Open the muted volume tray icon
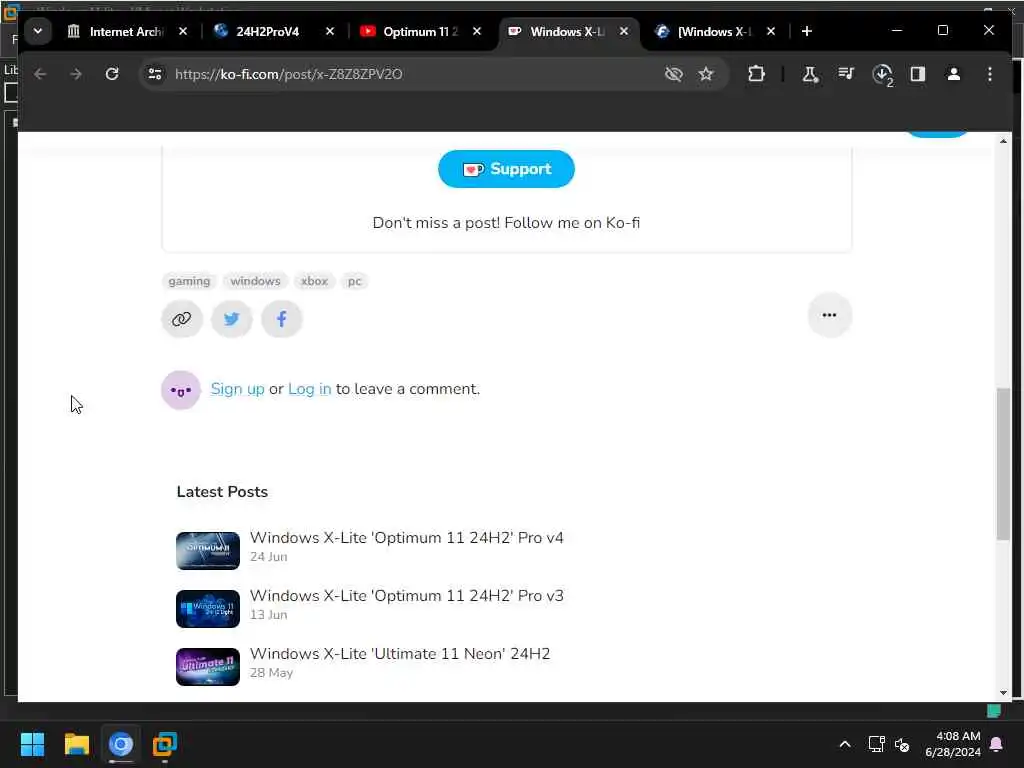Screen dimensions: 1024x768 tap(903, 744)
